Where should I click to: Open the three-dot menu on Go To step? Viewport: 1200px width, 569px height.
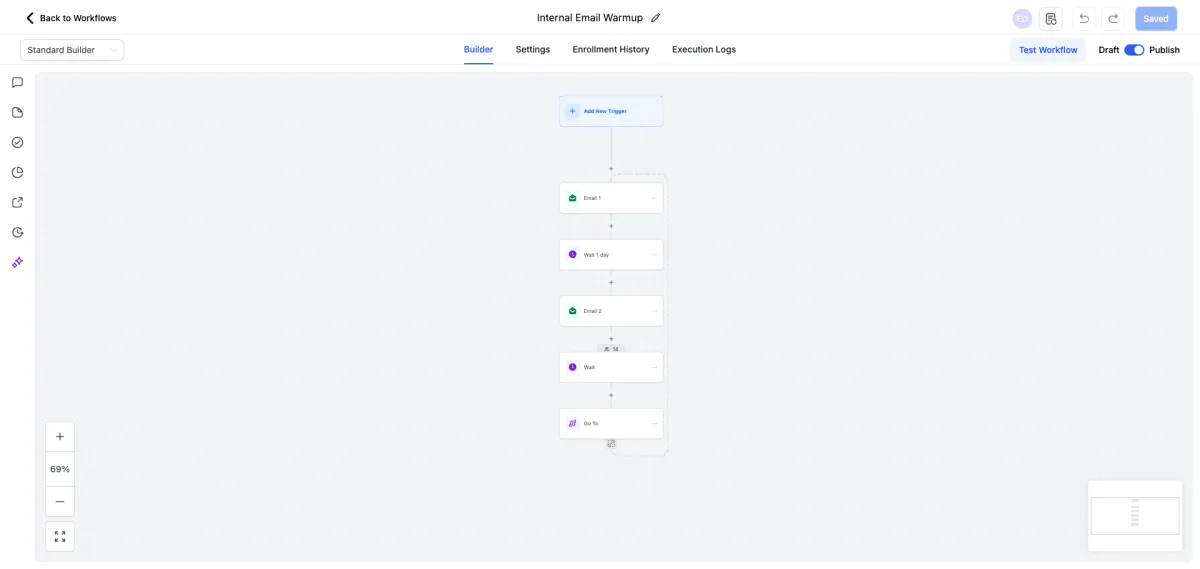pos(654,424)
